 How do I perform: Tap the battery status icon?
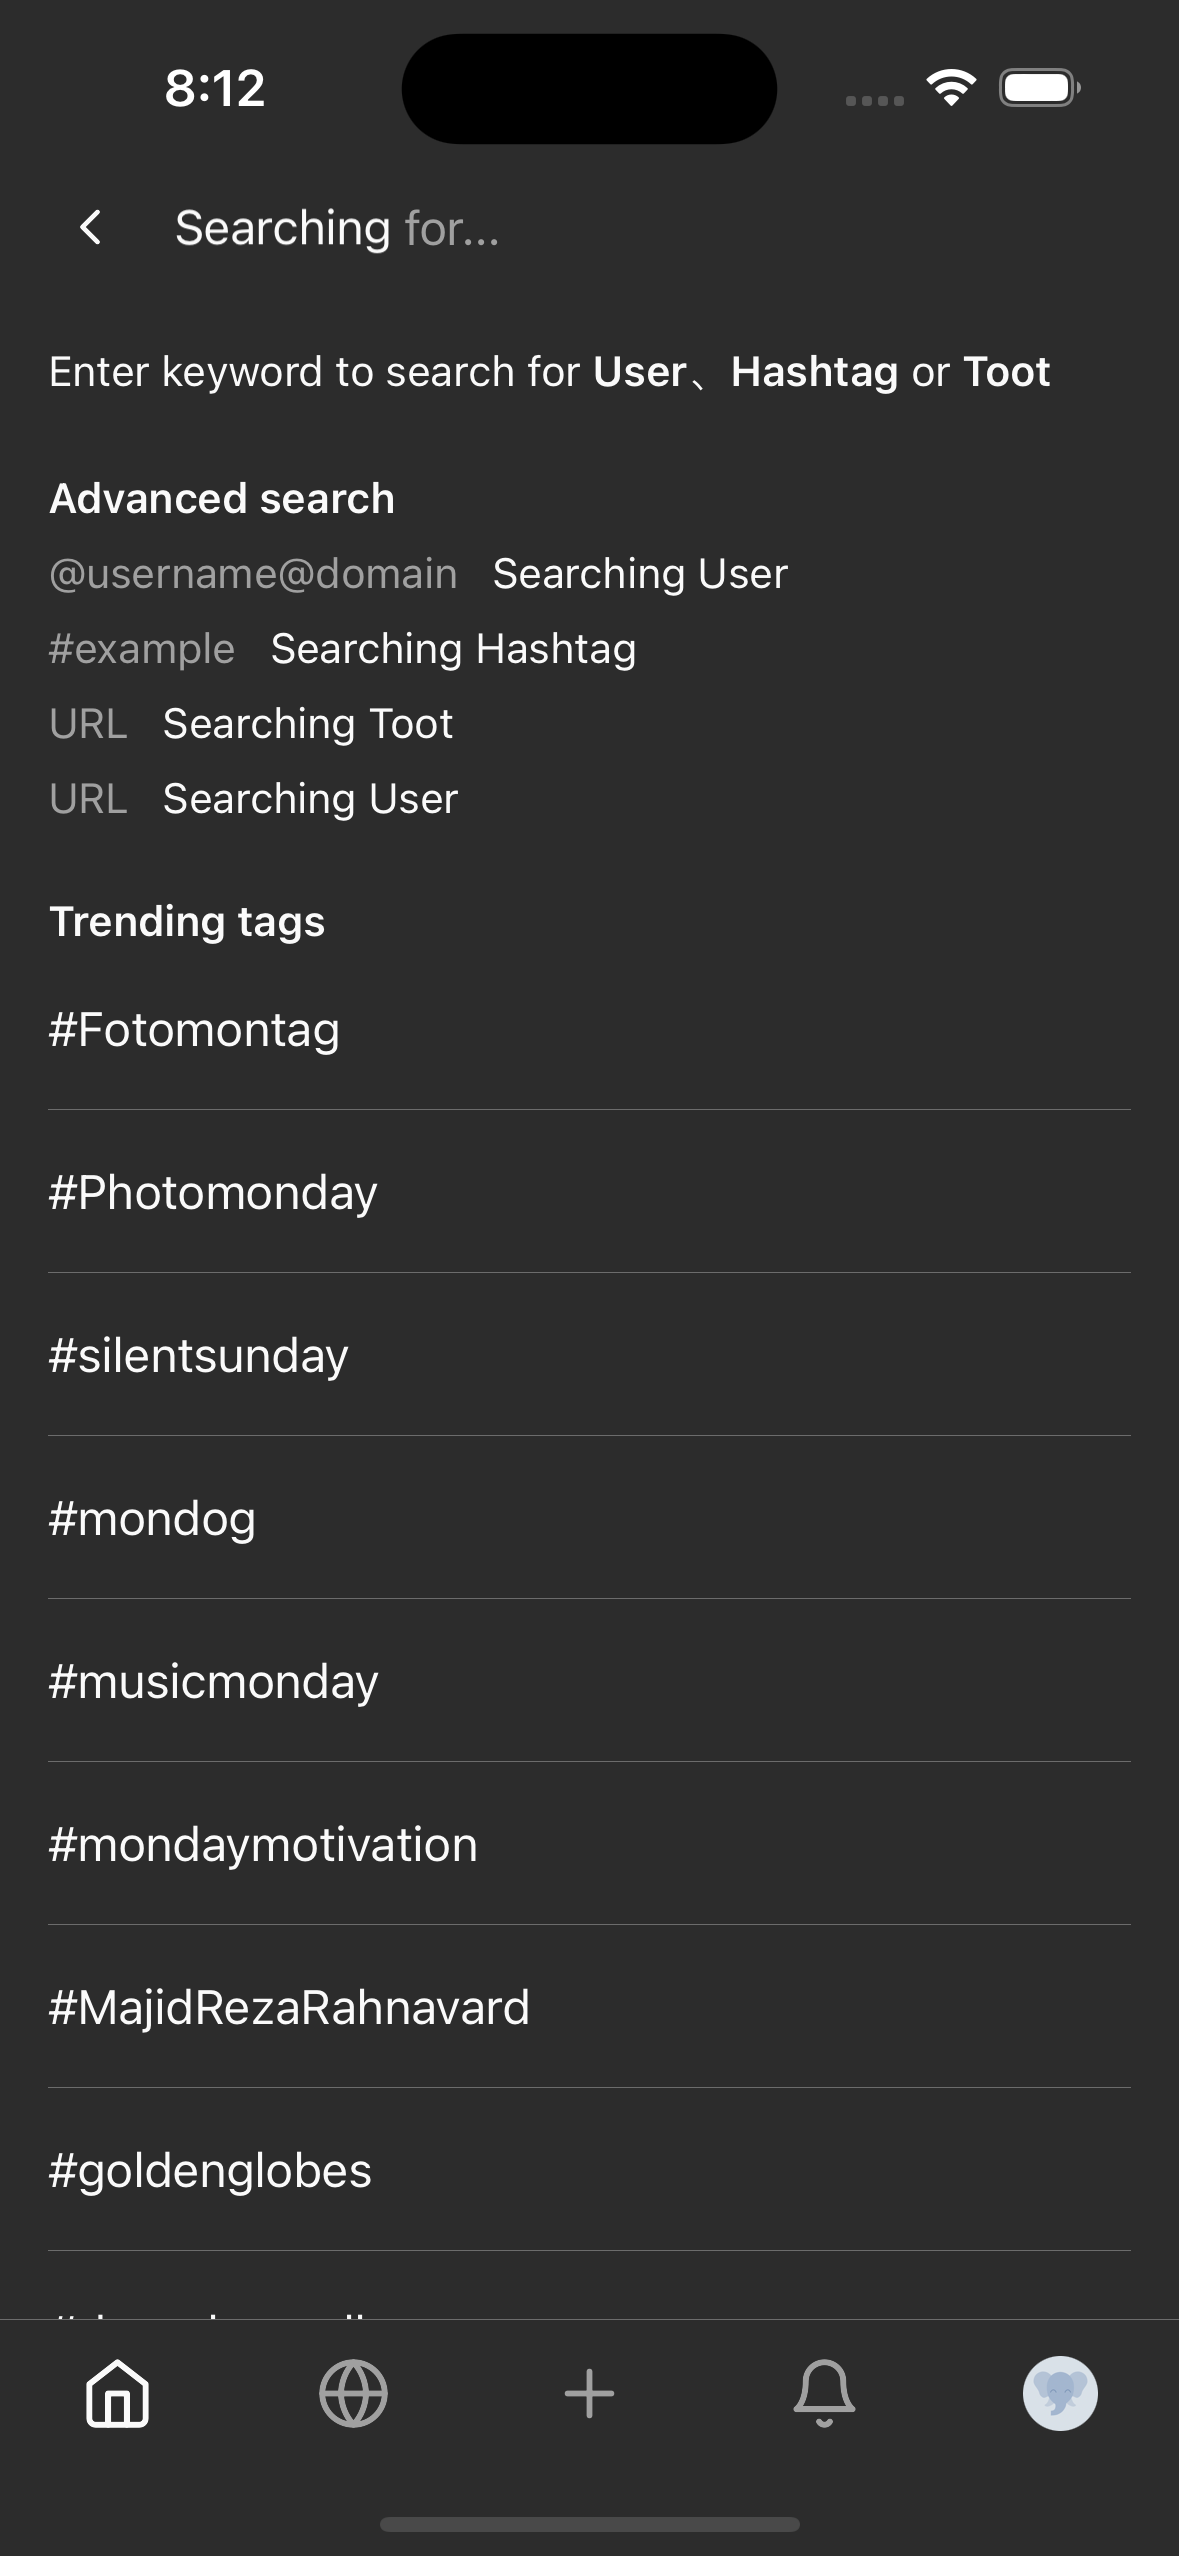[1039, 88]
